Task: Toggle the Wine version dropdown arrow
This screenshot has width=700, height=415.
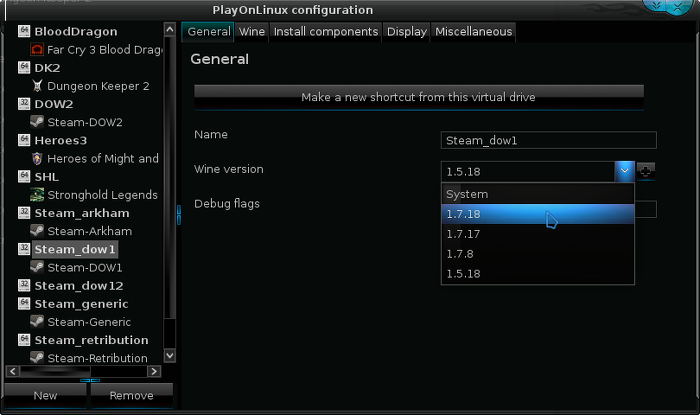Action: pos(625,171)
